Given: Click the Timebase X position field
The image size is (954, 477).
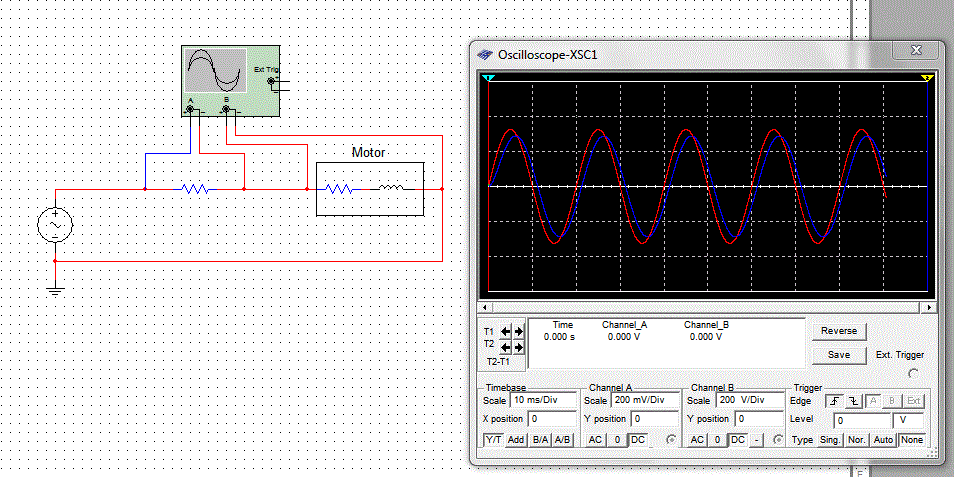Looking at the screenshot, I should pyautogui.click(x=552, y=419).
